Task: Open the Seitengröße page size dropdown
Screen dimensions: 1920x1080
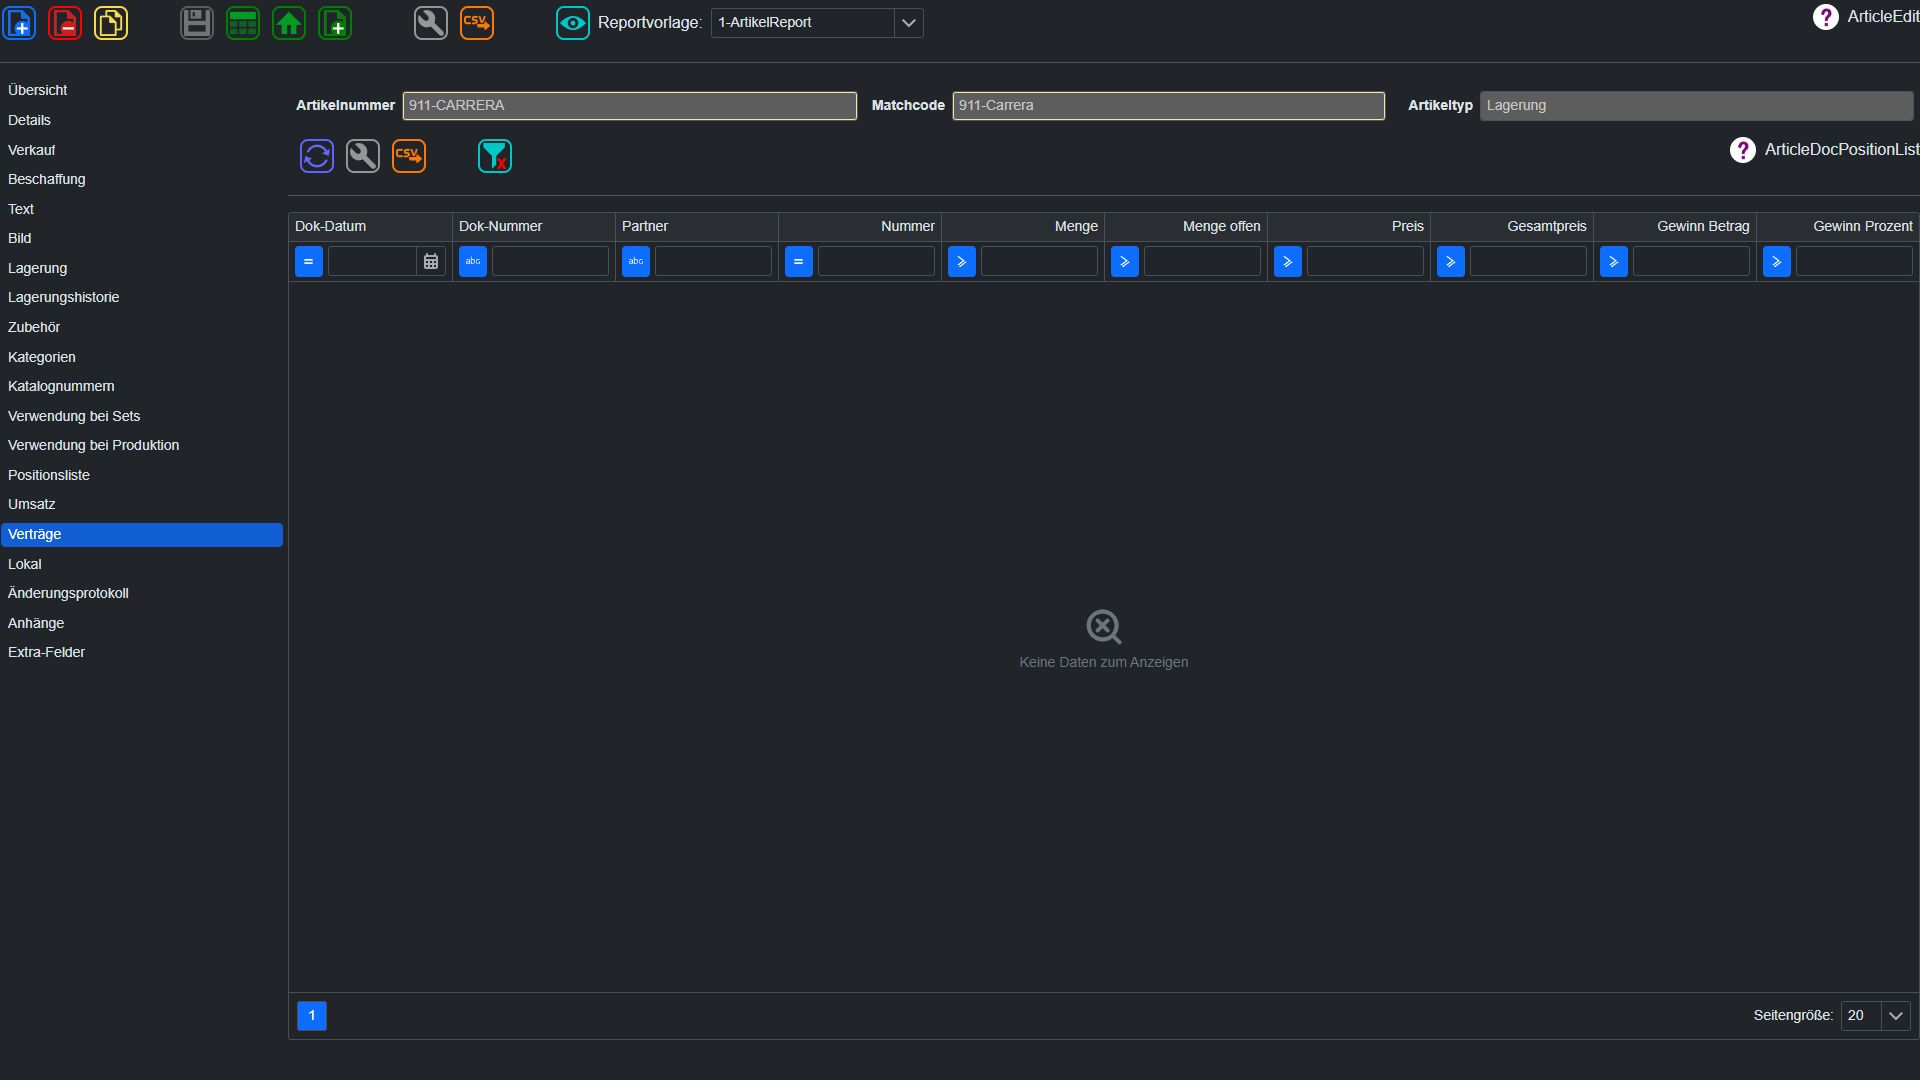Action: coord(1895,1015)
